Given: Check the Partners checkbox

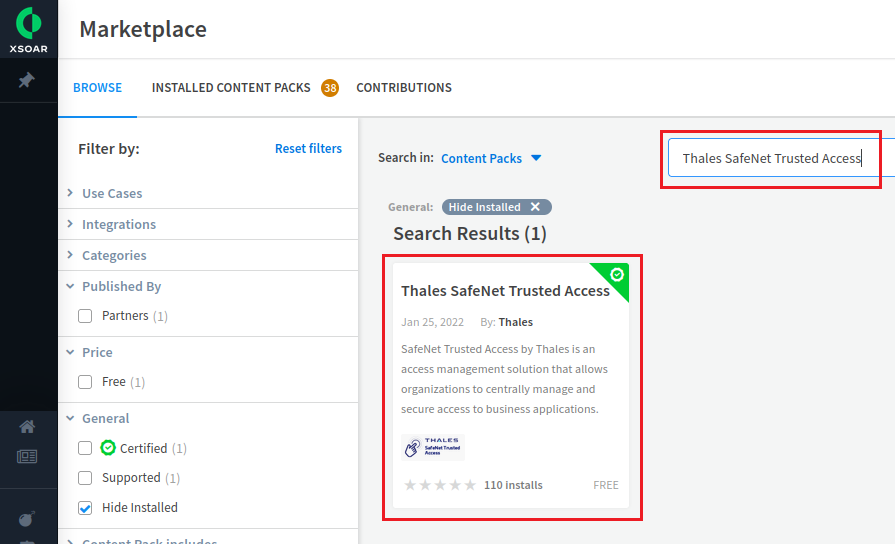Looking at the screenshot, I should pos(85,316).
